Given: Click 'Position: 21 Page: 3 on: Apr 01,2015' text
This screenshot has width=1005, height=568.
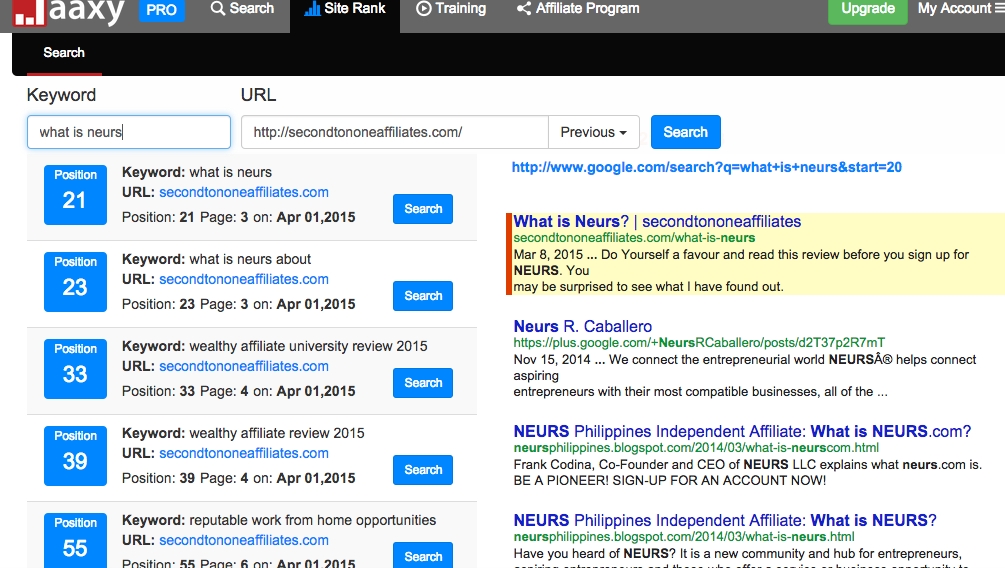Looking at the screenshot, I should coord(238,217).
